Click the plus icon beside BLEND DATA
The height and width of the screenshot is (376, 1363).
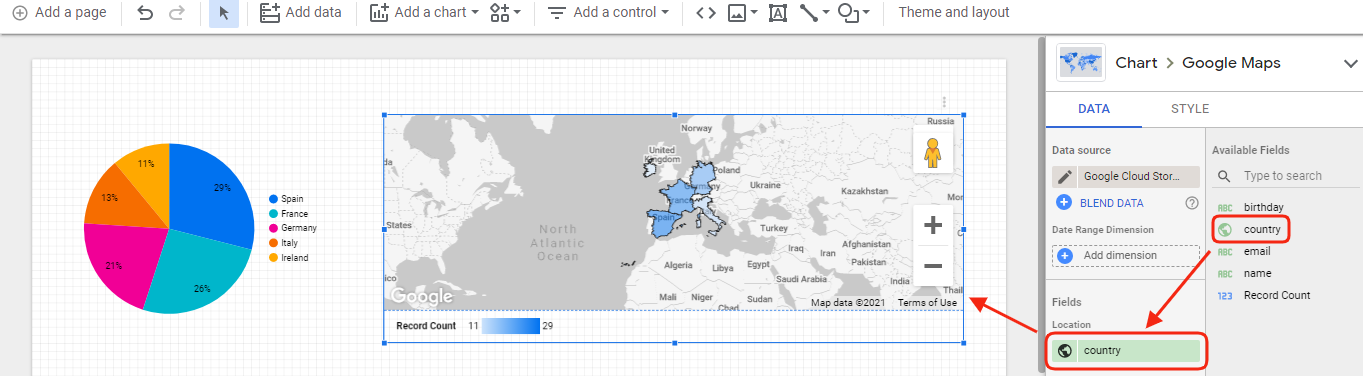point(1065,203)
